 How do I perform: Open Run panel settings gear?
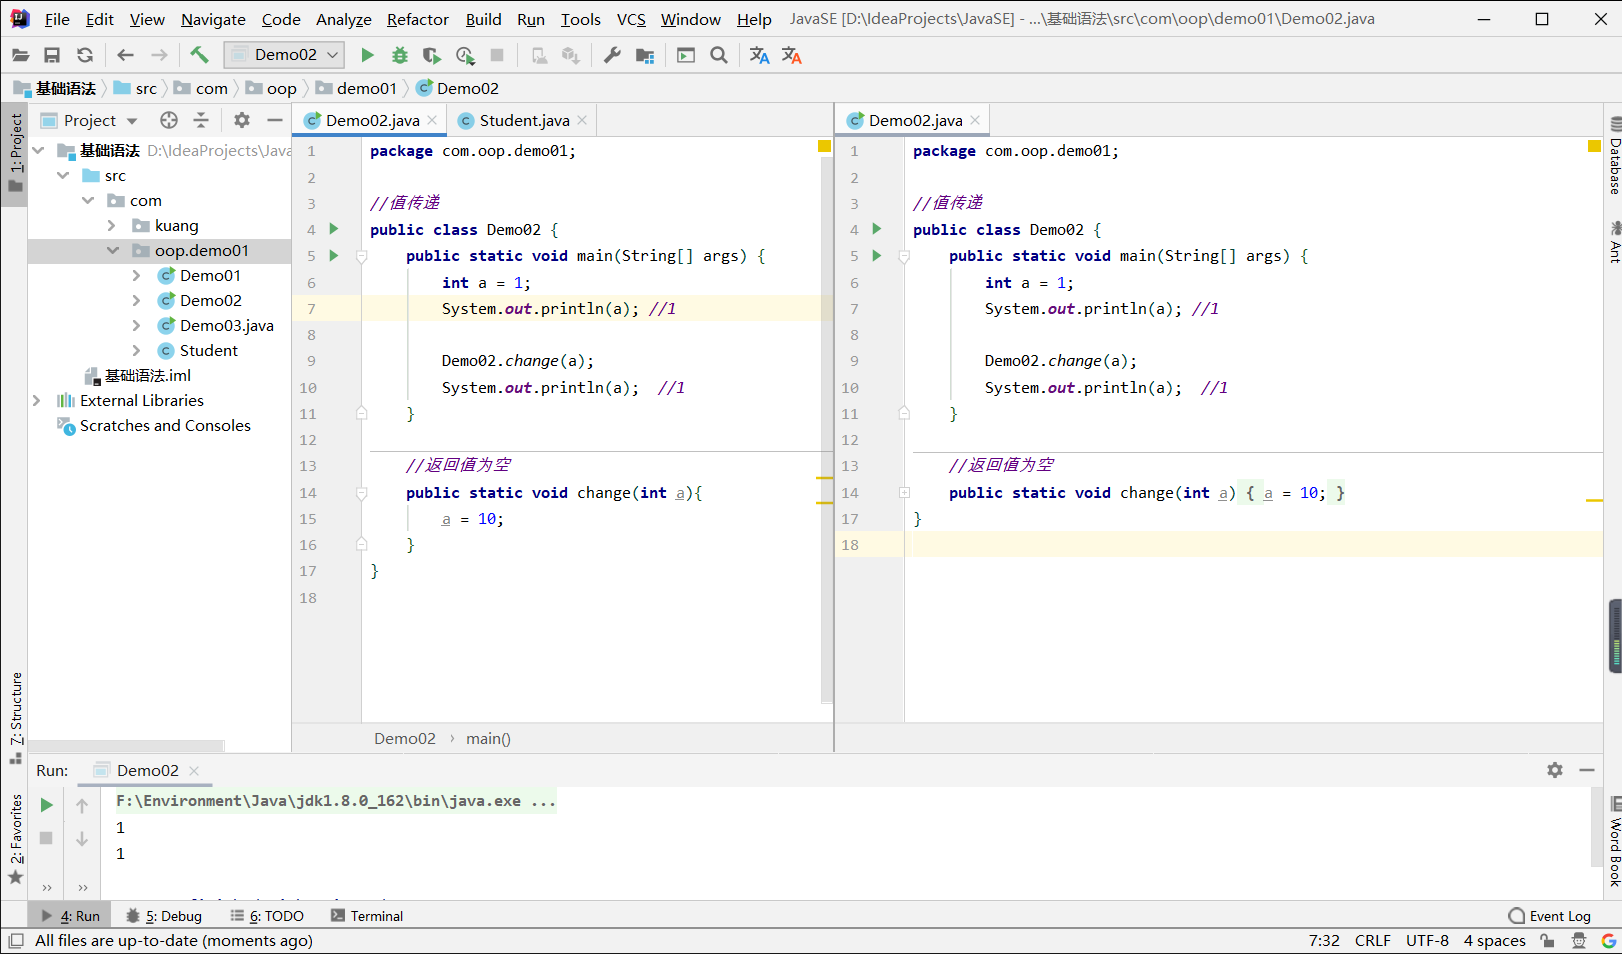click(x=1555, y=770)
